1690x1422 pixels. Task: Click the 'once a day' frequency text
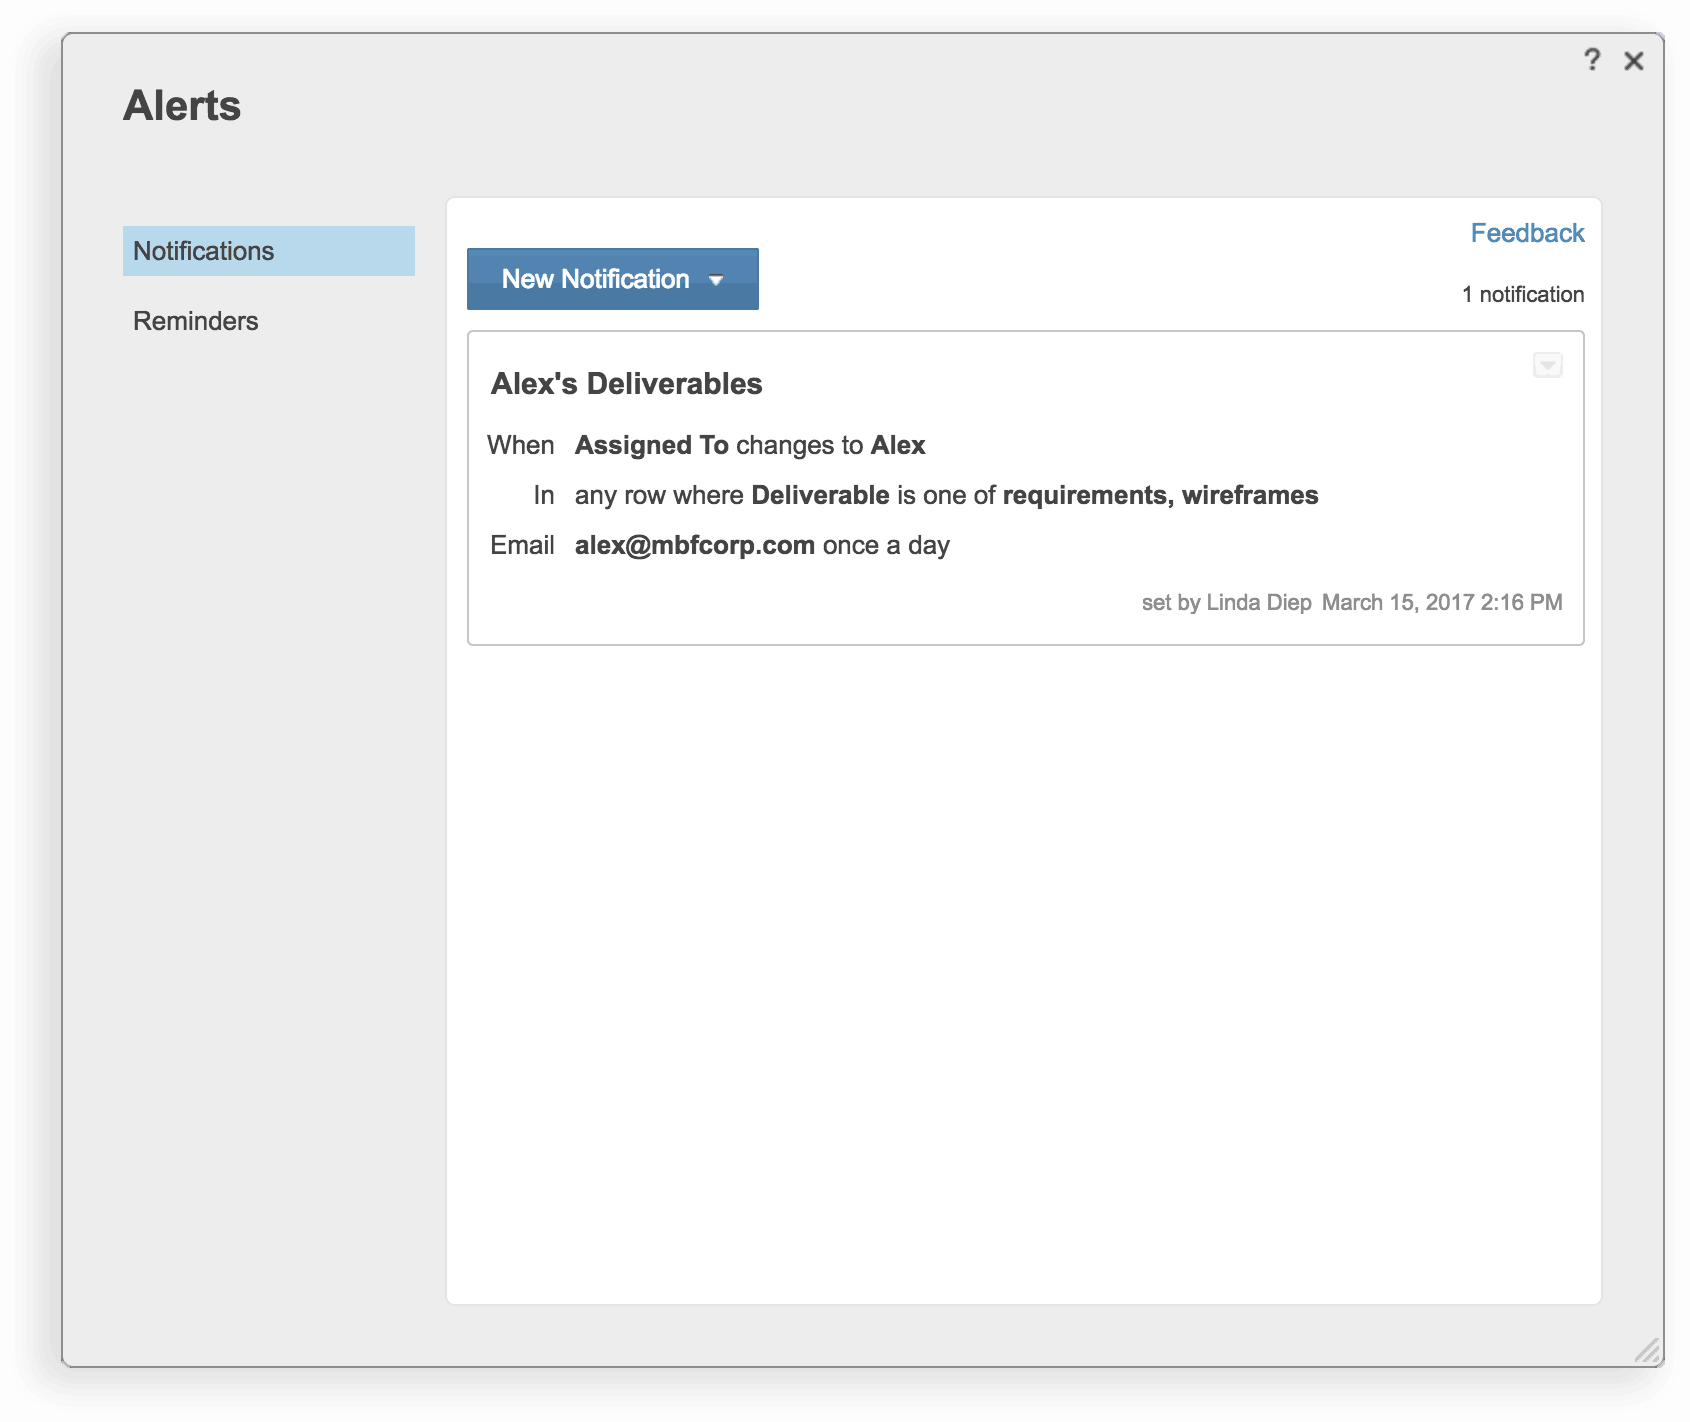[886, 545]
